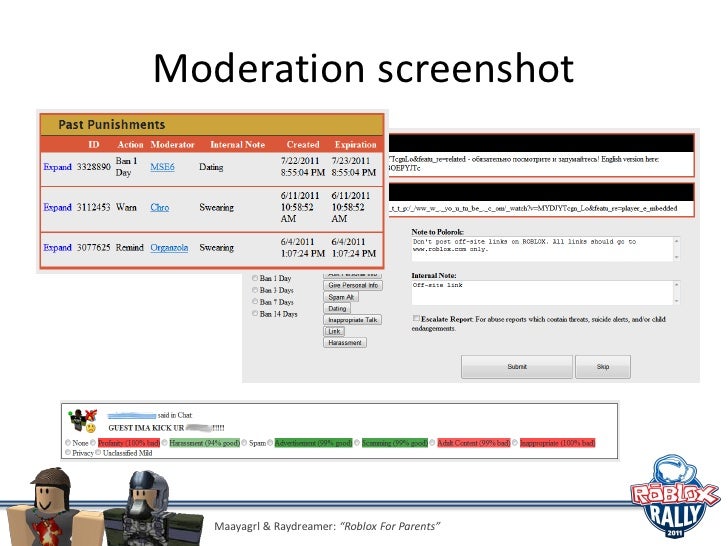Click the 'Remind' action cell
Screen dimensions: 728x546
point(130,247)
